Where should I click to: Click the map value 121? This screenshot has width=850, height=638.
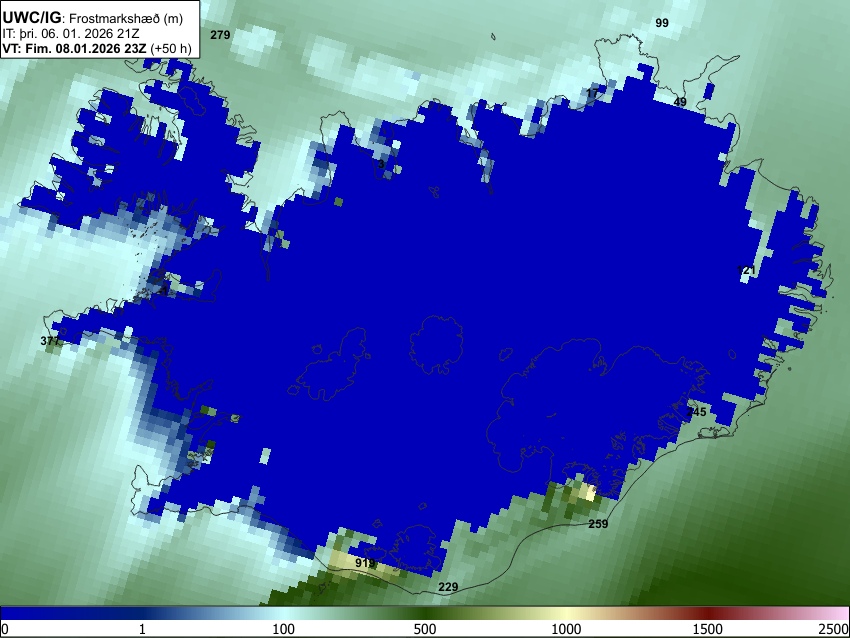746,270
